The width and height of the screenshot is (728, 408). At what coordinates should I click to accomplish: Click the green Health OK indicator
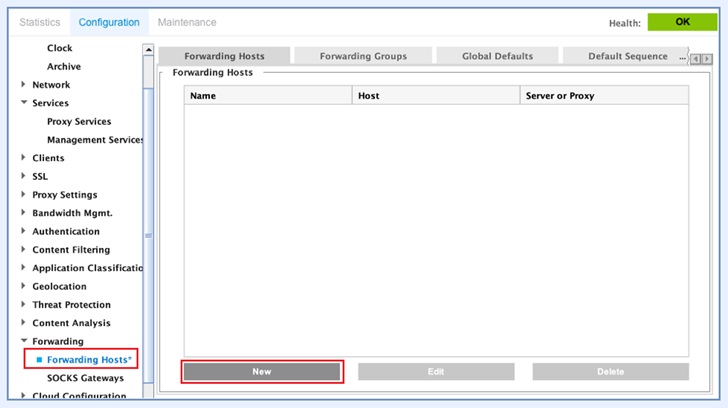point(682,22)
